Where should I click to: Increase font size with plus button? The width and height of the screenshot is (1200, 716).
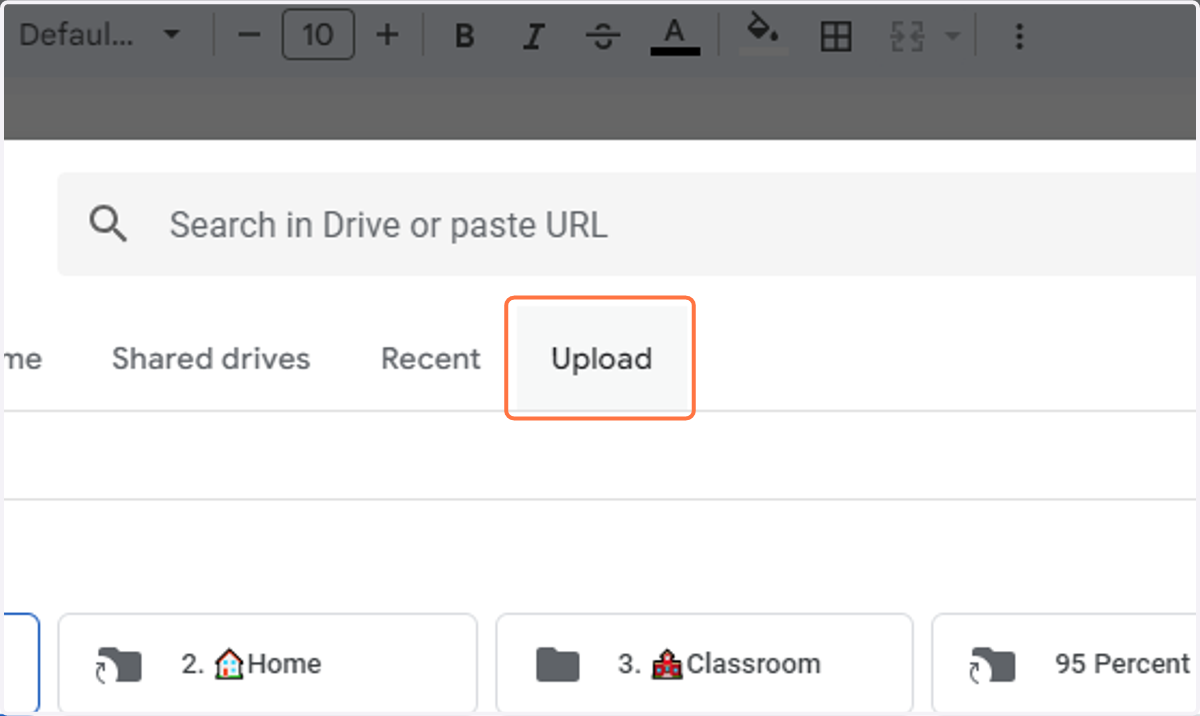tap(387, 36)
